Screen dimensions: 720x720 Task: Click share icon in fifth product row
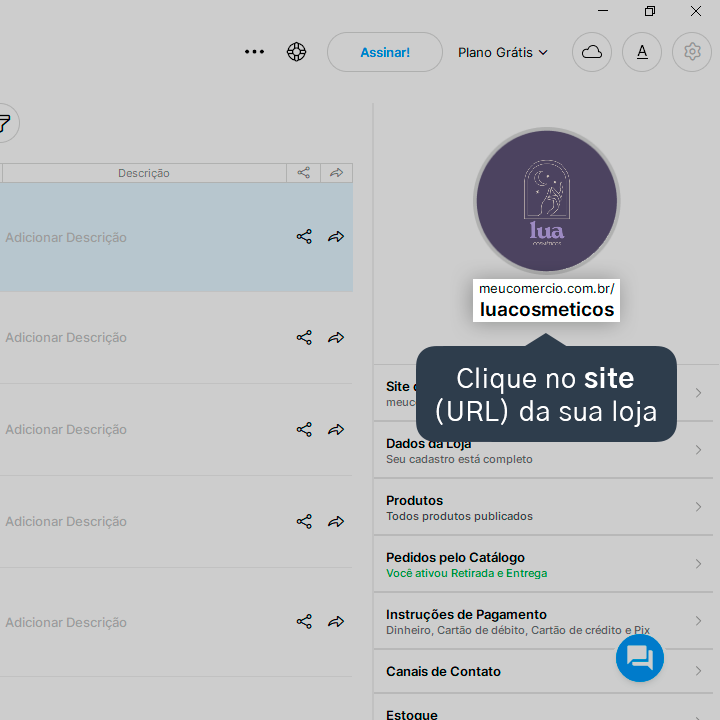tap(304, 622)
